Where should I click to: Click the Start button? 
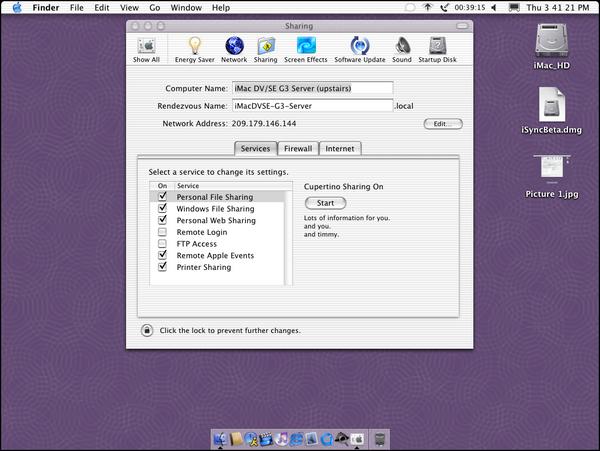(326, 203)
